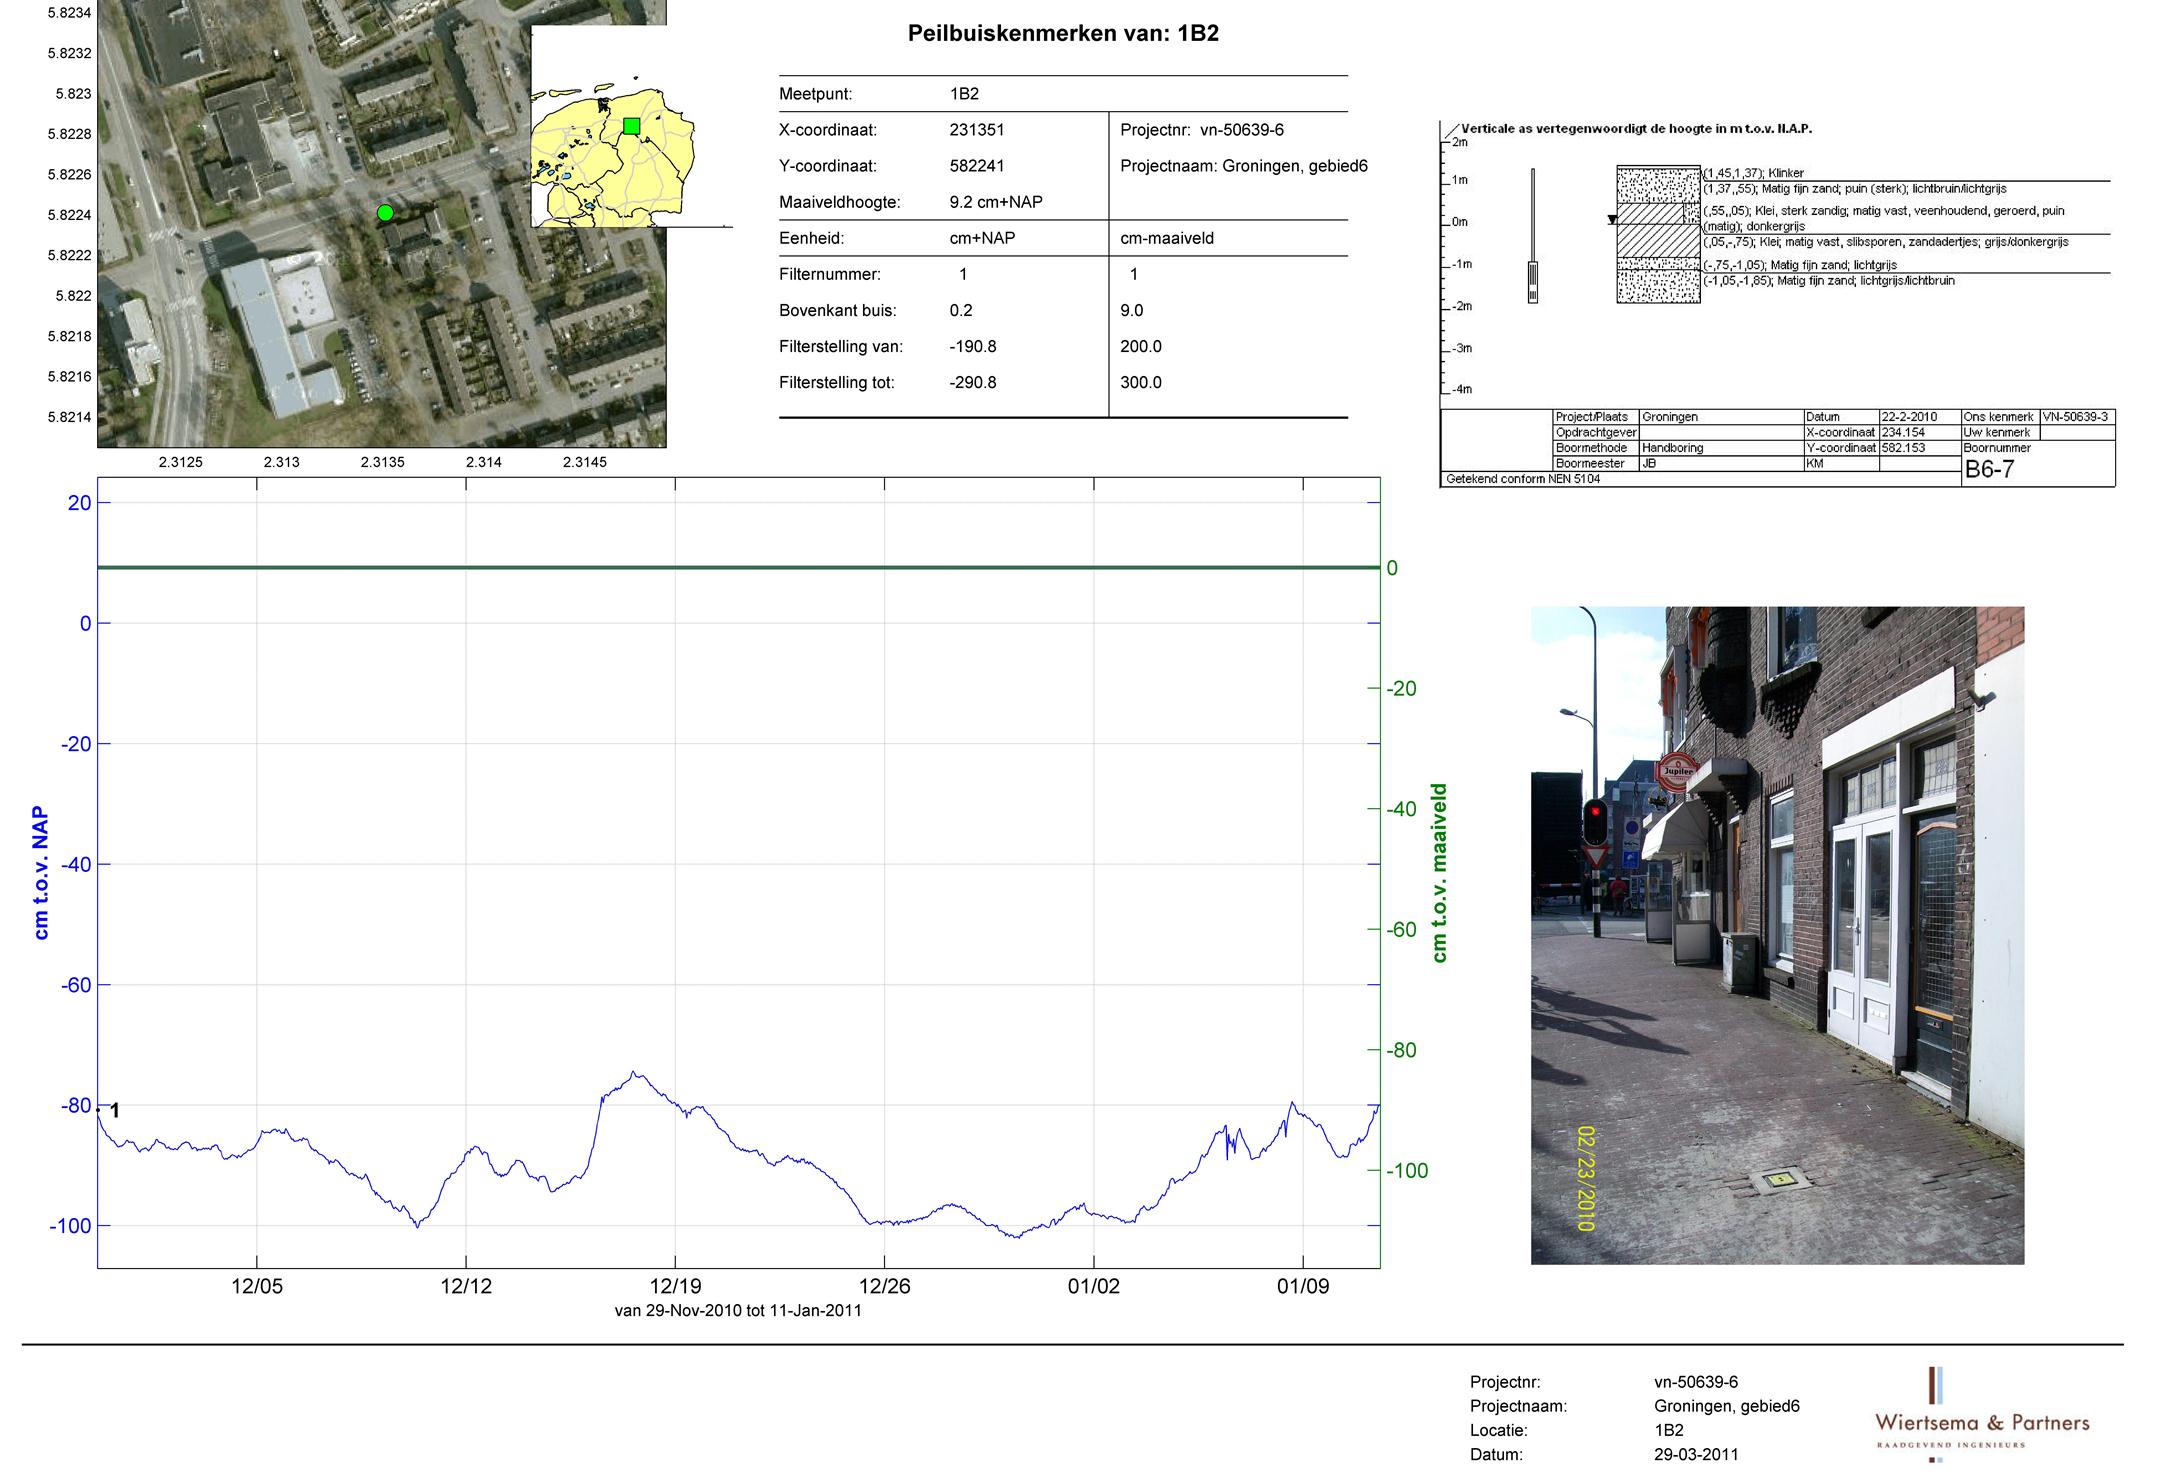Click the green measurement point on aerial map
Viewport: 2159px width, 1477px height.
pyautogui.click(x=385, y=212)
